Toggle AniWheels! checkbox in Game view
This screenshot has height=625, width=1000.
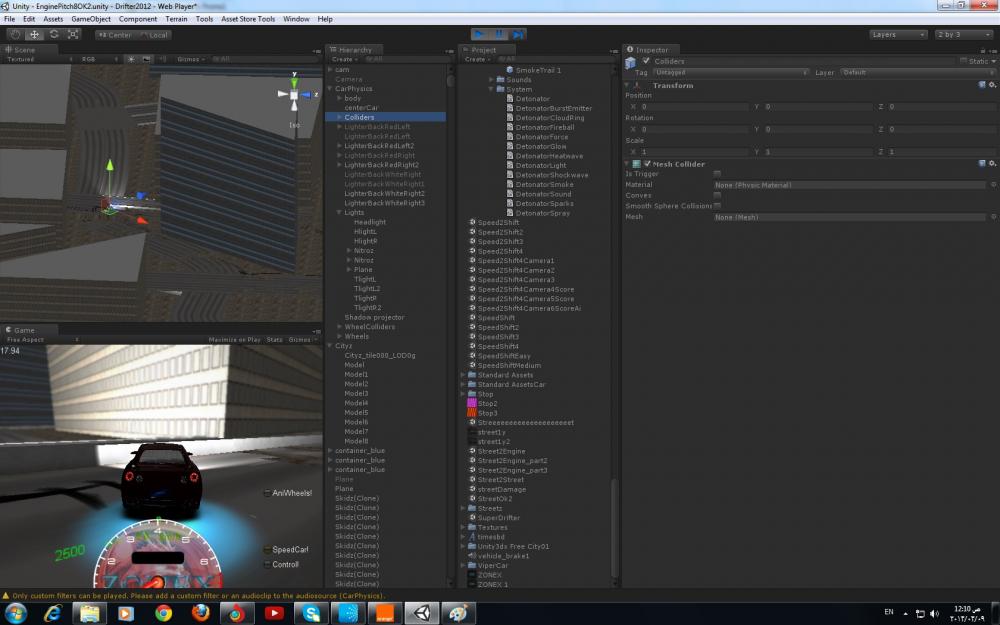coord(267,493)
